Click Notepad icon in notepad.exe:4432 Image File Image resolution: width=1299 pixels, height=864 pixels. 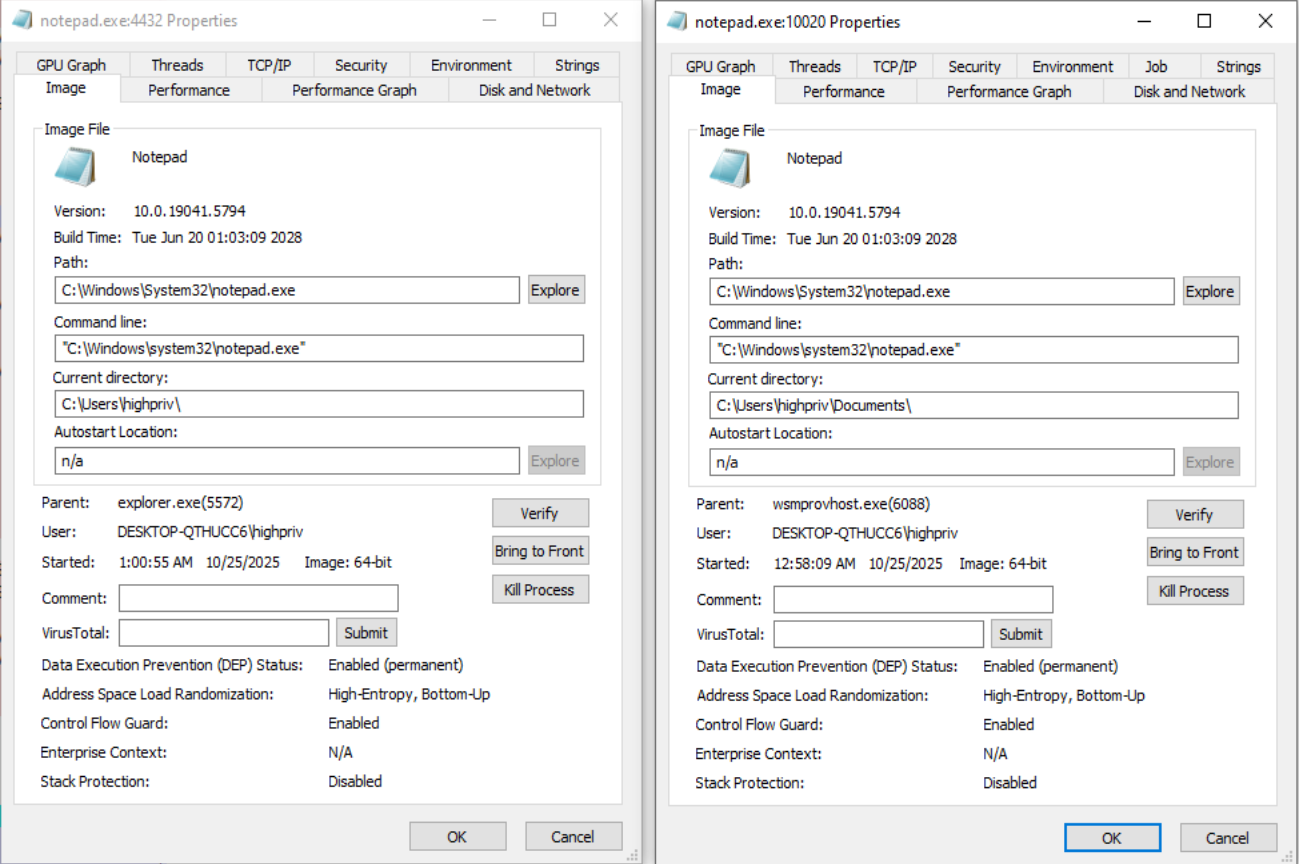(75, 167)
